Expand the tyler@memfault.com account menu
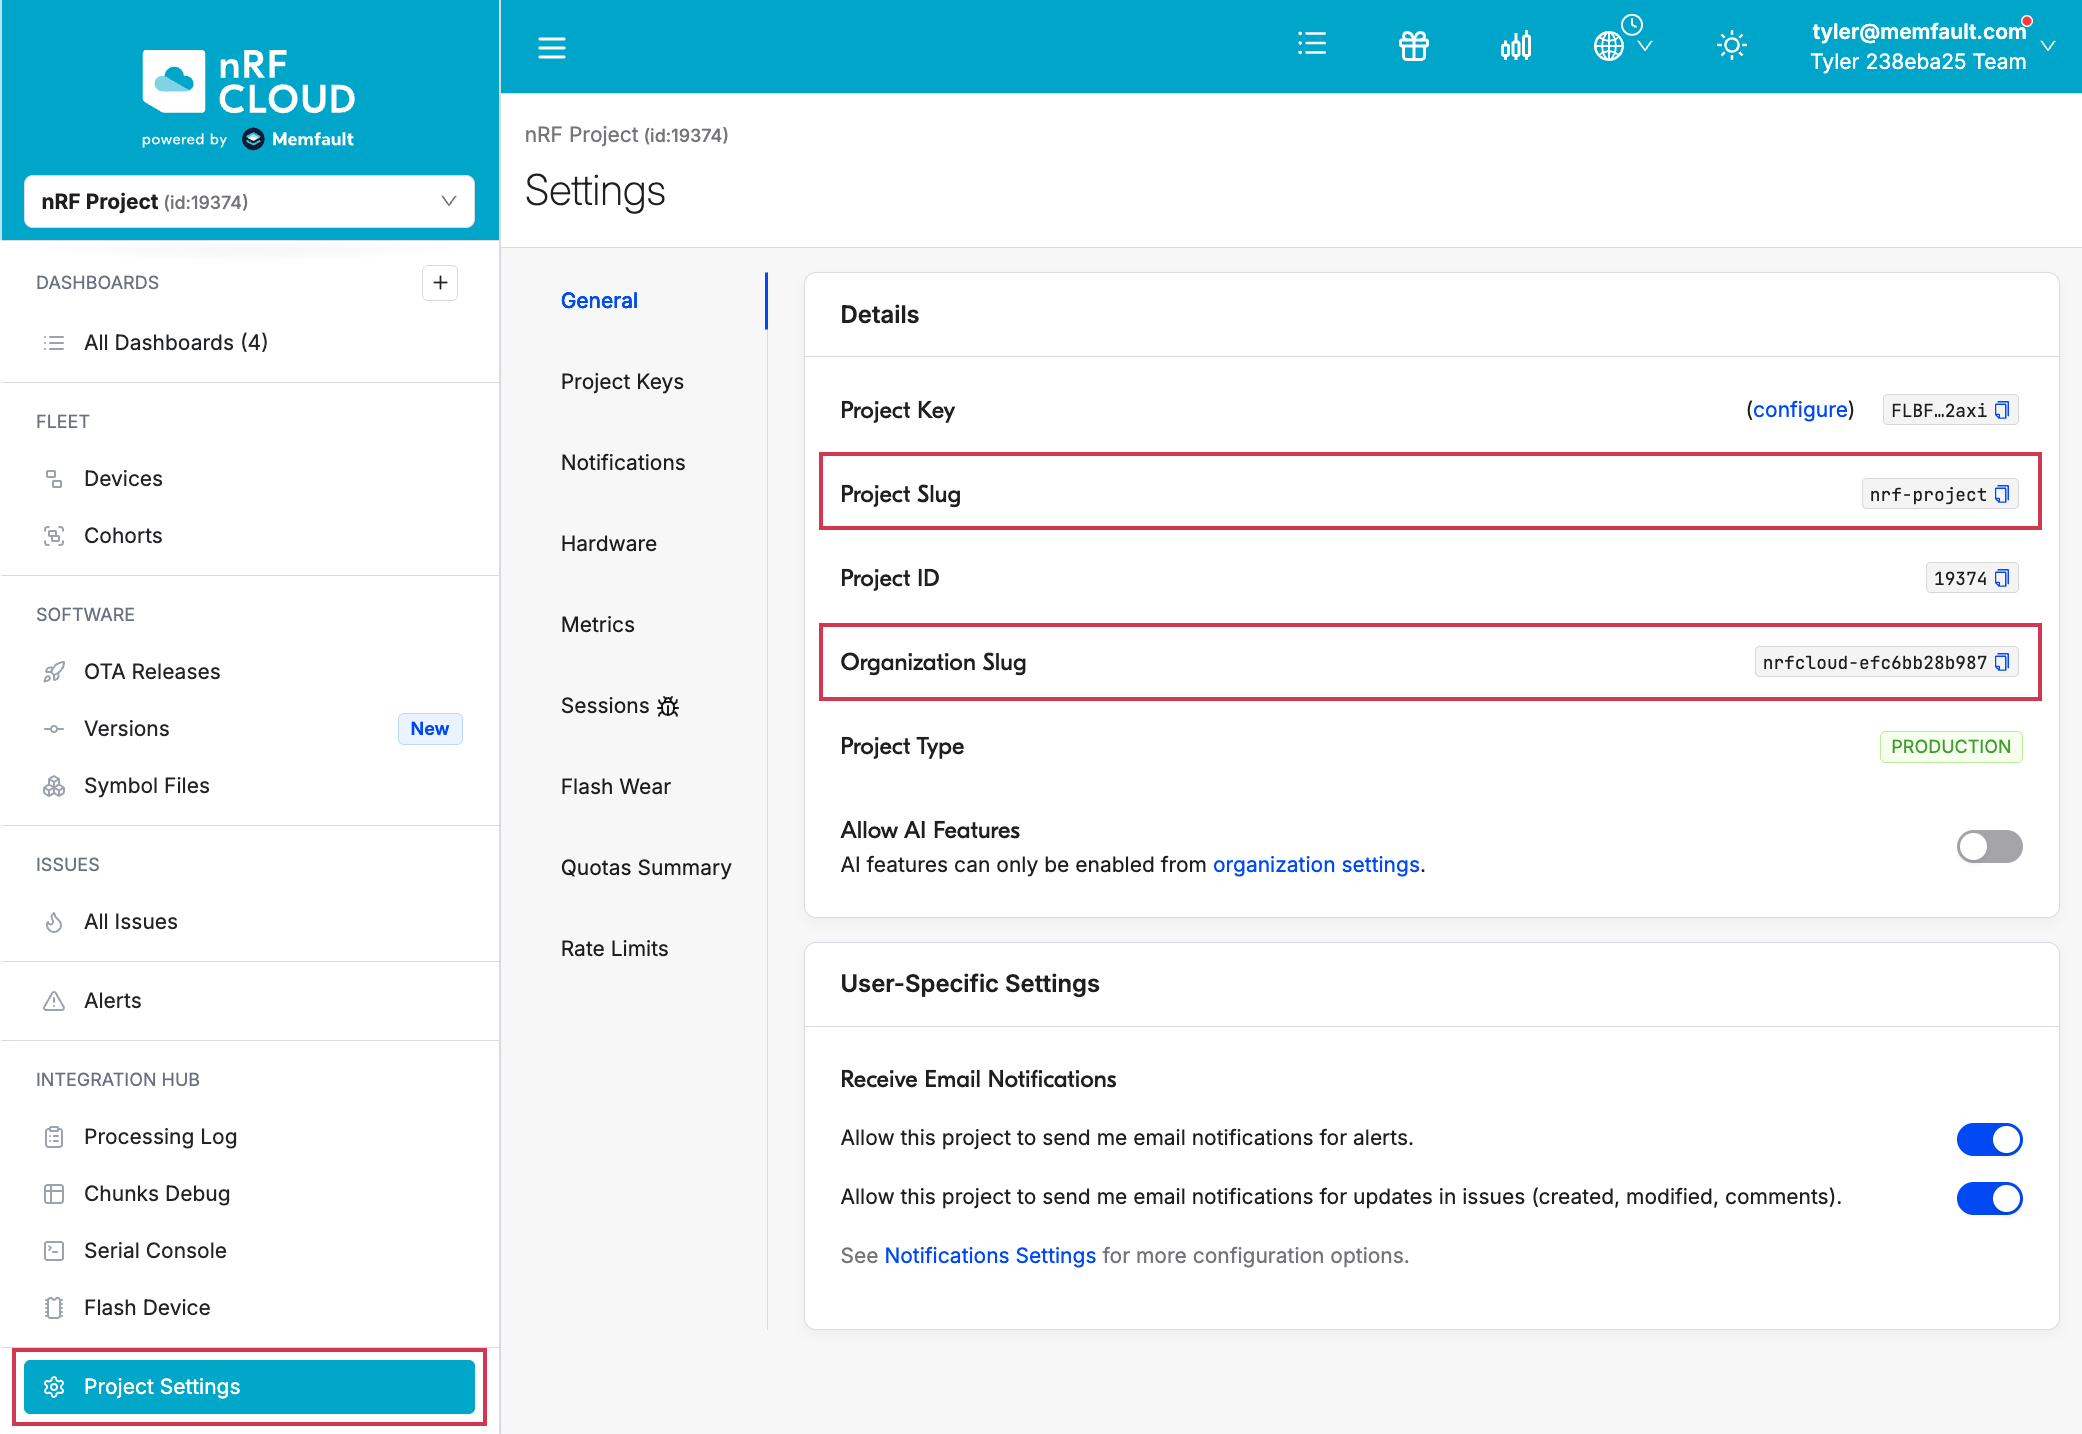Viewport: 2082px width, 1434px height. pyautogui.click(x=1932, y=46)
